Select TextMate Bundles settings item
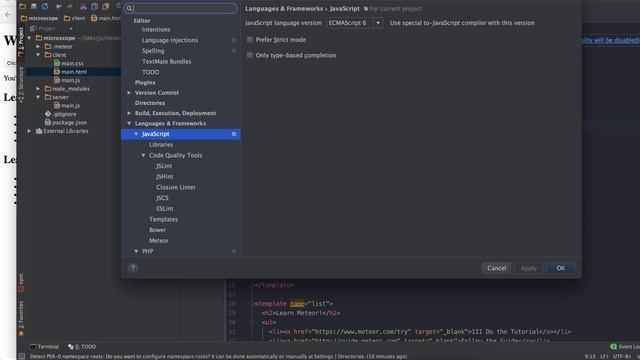 click(167, 61)
